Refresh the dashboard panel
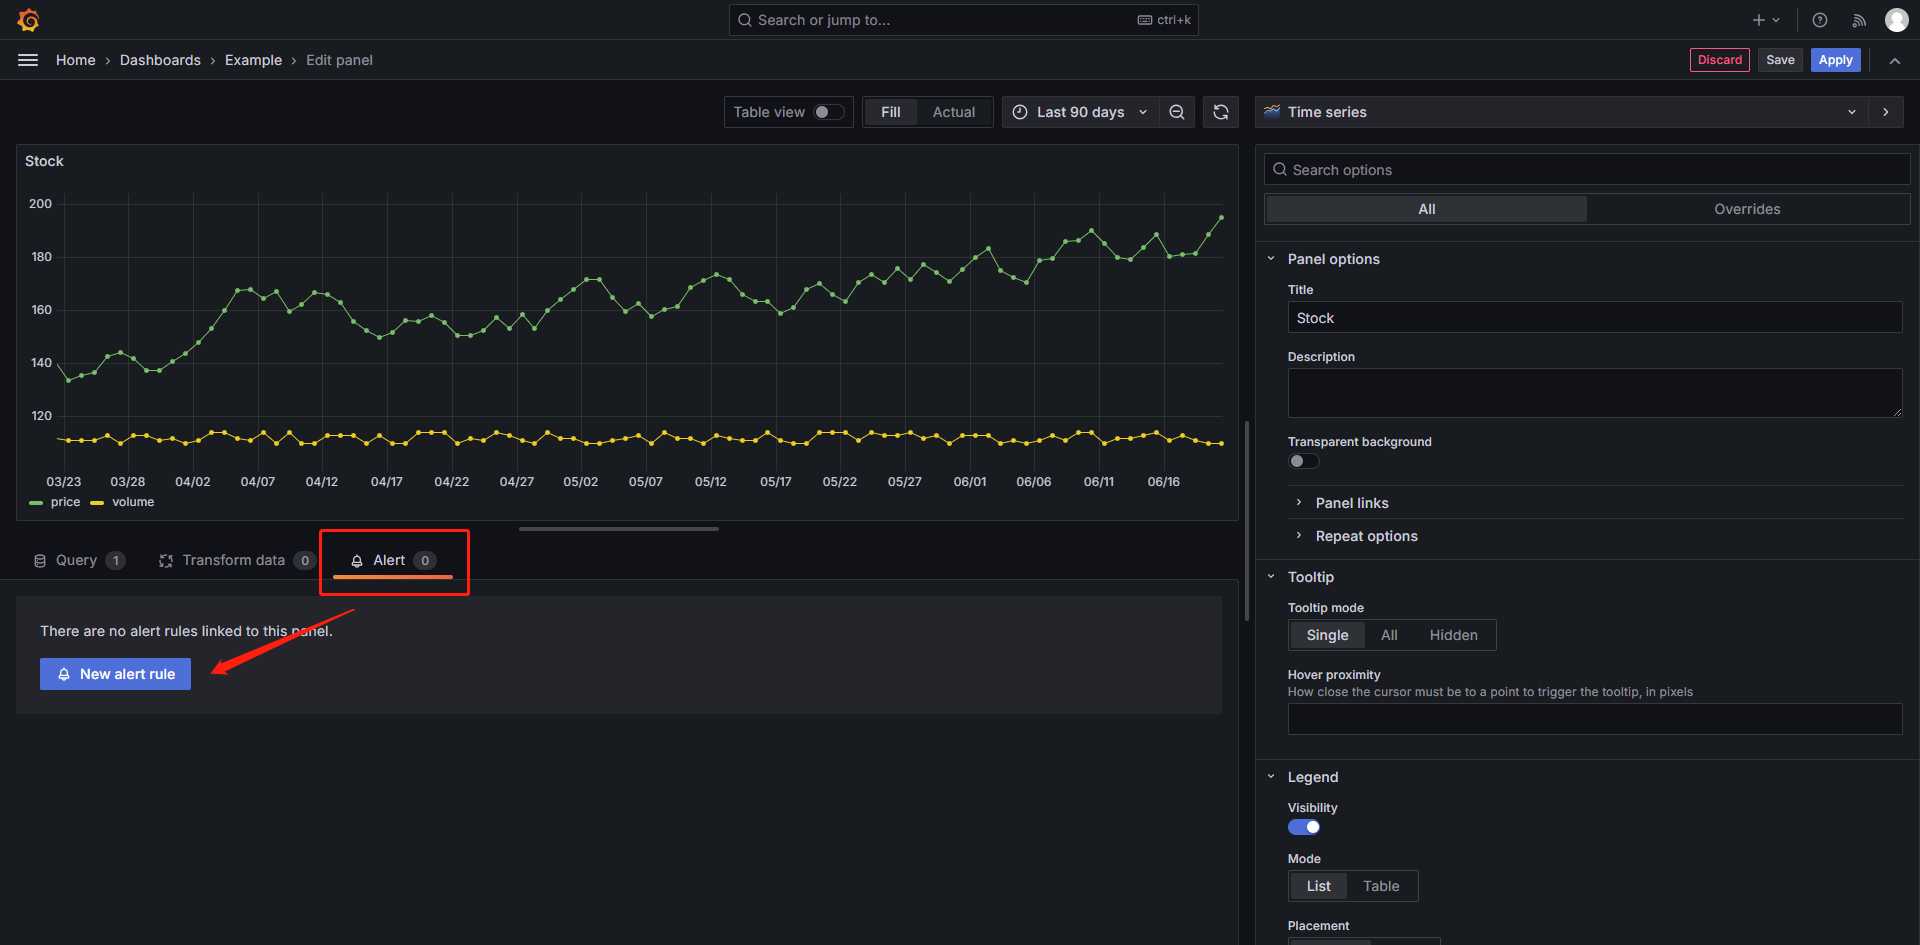The image size is (1920, 945). click(1221, 112)
